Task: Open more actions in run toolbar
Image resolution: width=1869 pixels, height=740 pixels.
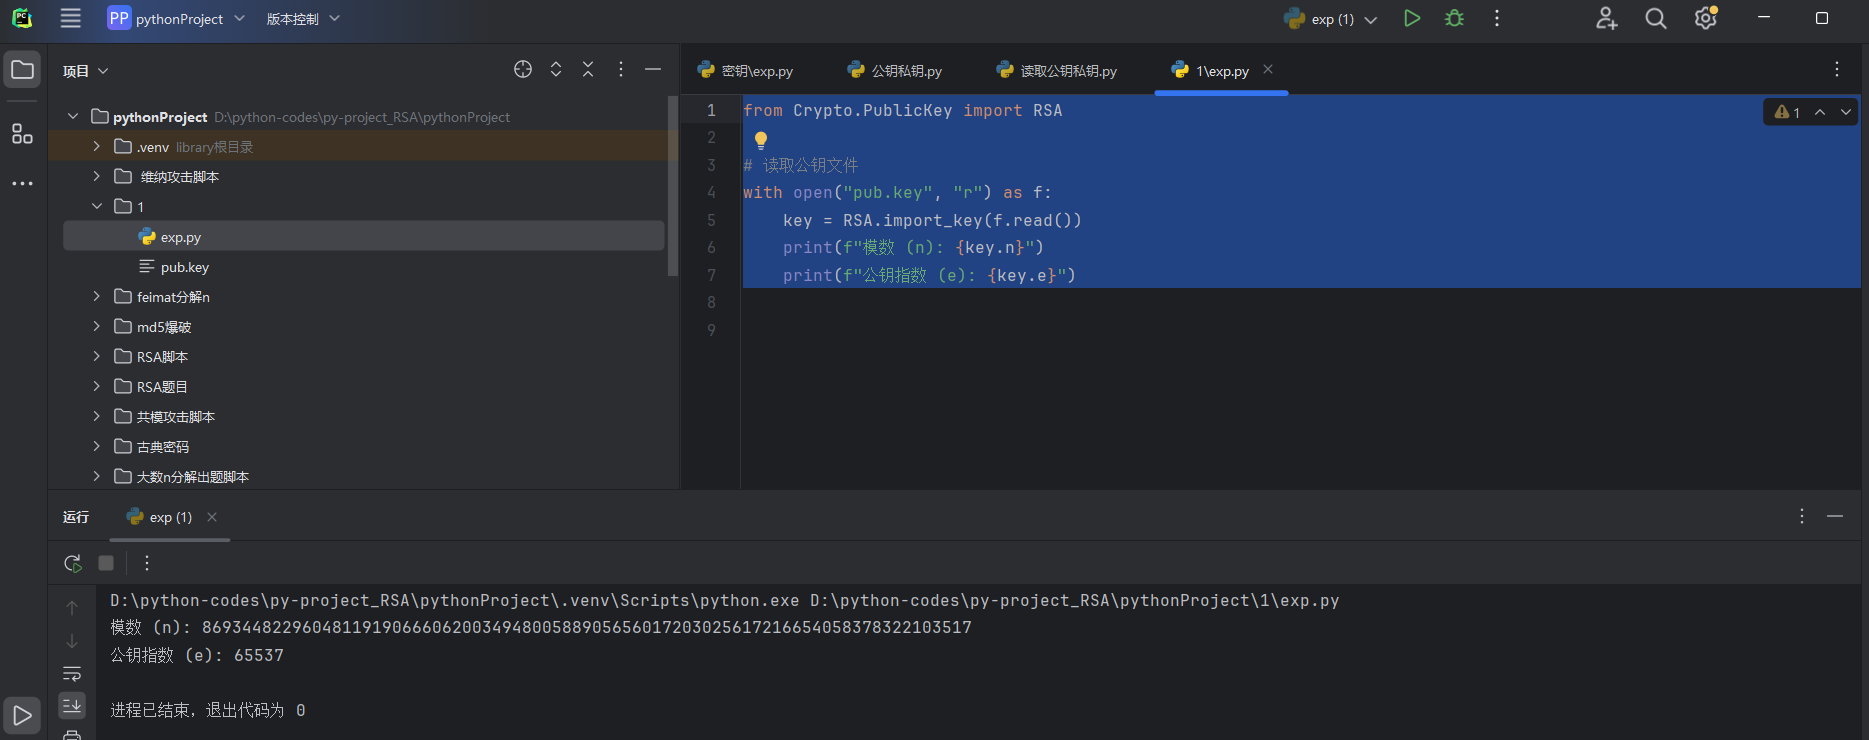Action: pyautogui.click(x=147, y=563)
